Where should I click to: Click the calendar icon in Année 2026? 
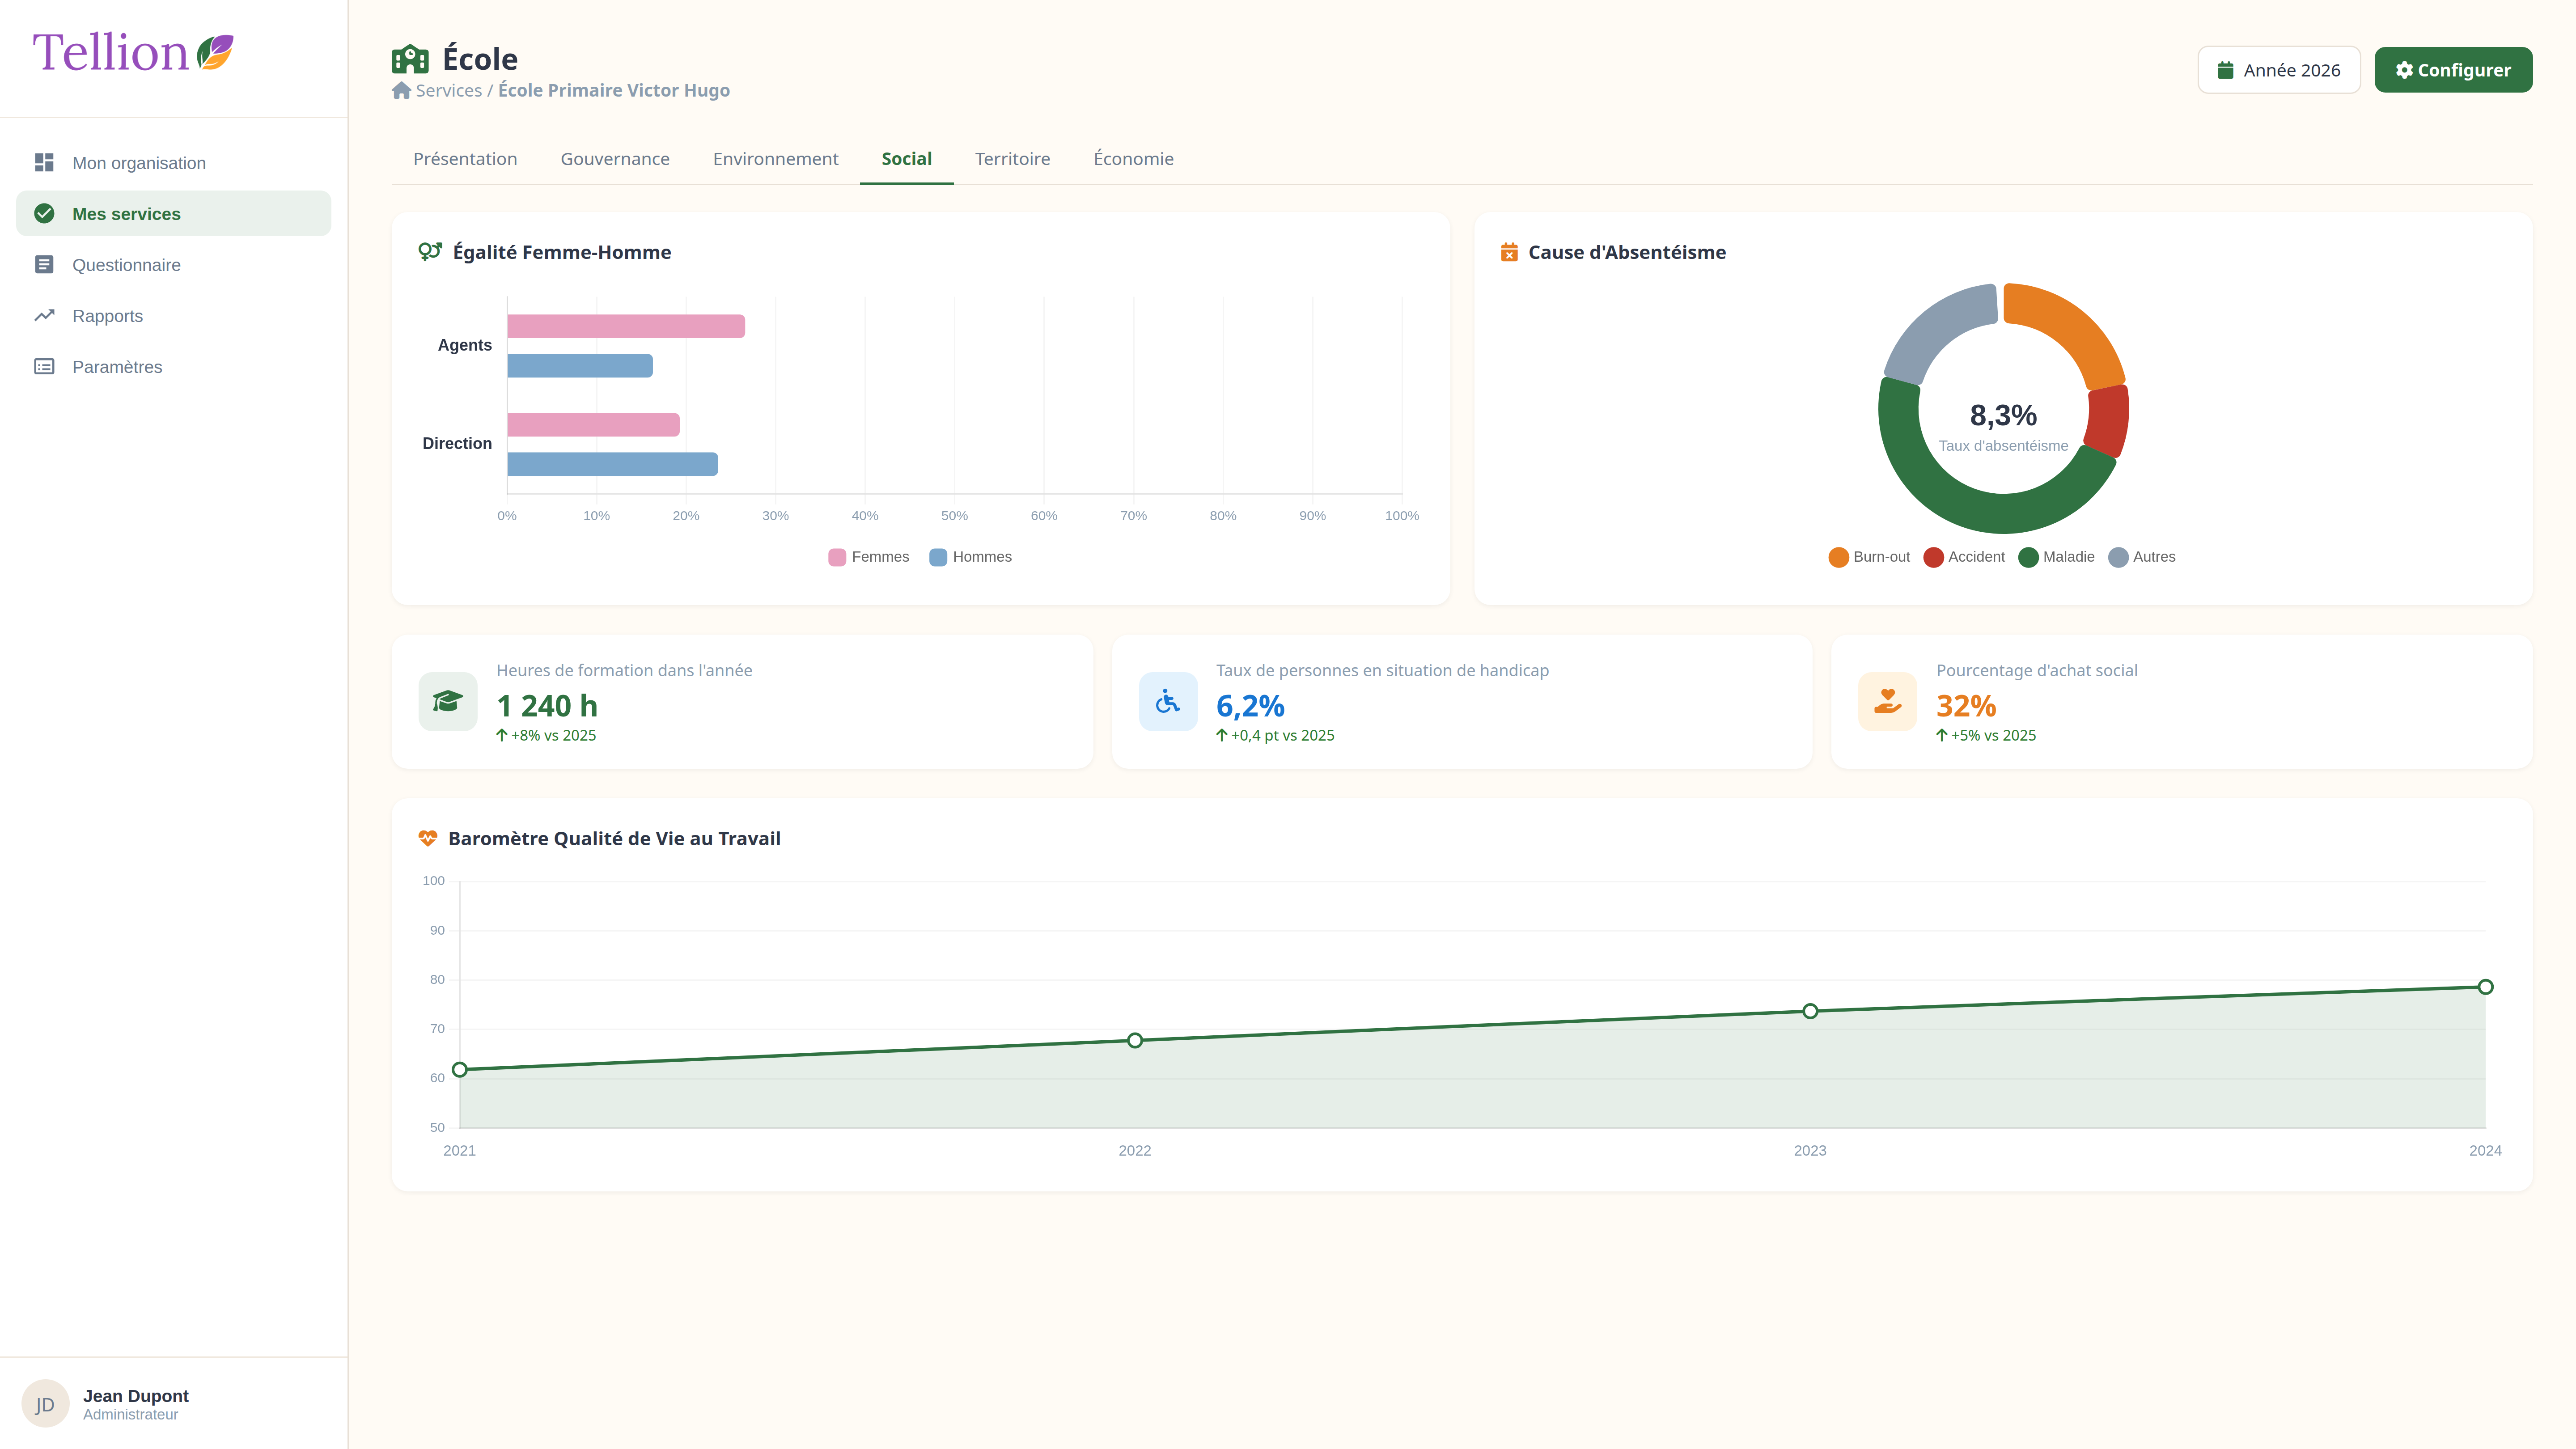[x=2225, y=70]
